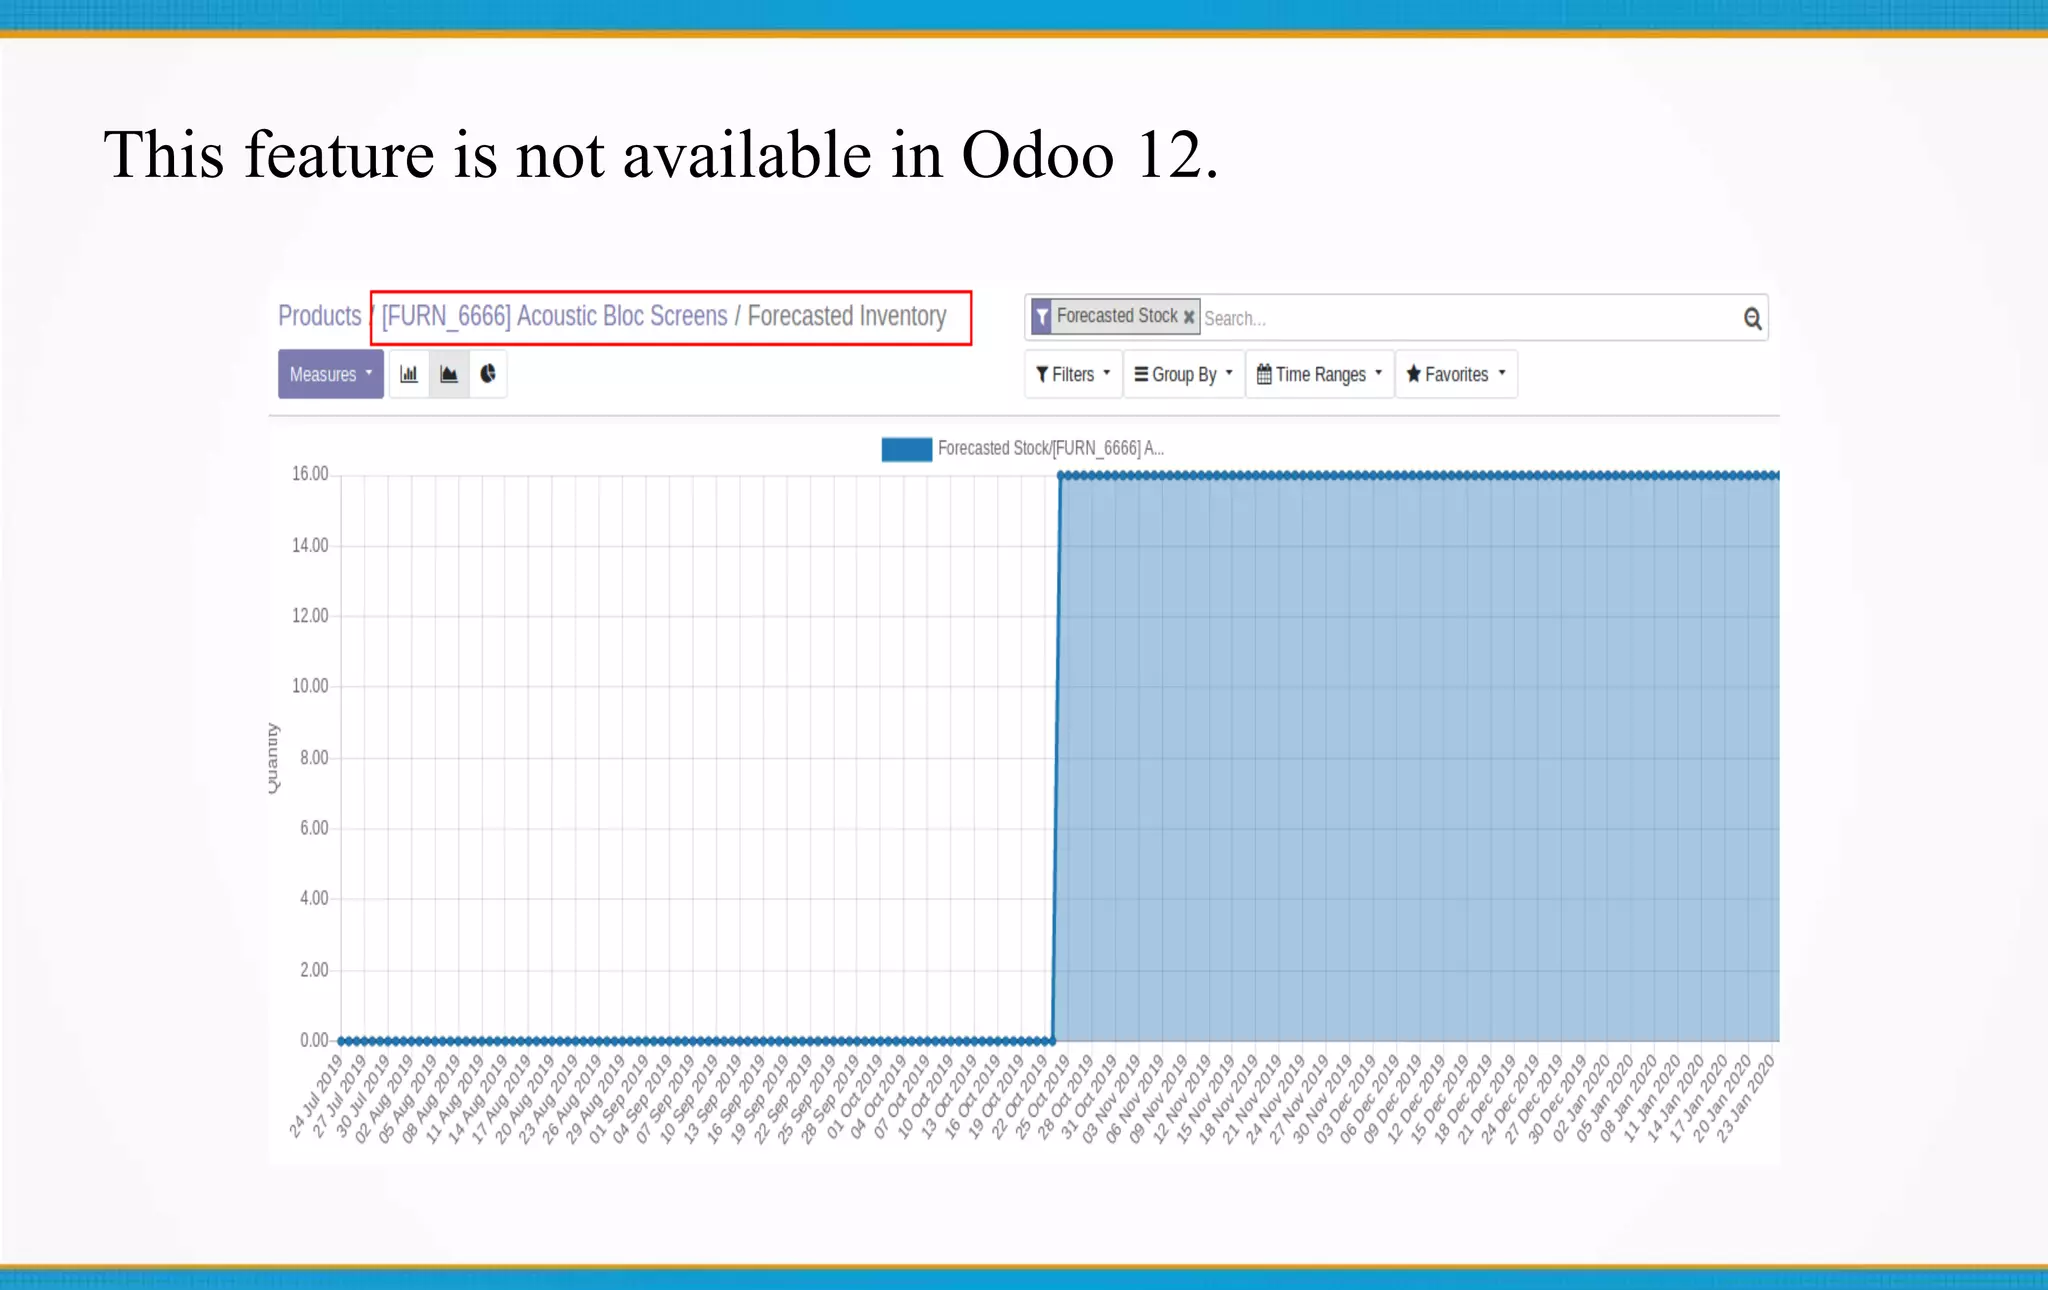2048x1290 pixels.
Task: Click the 0.00 y-axis label
Action: 314,1040
